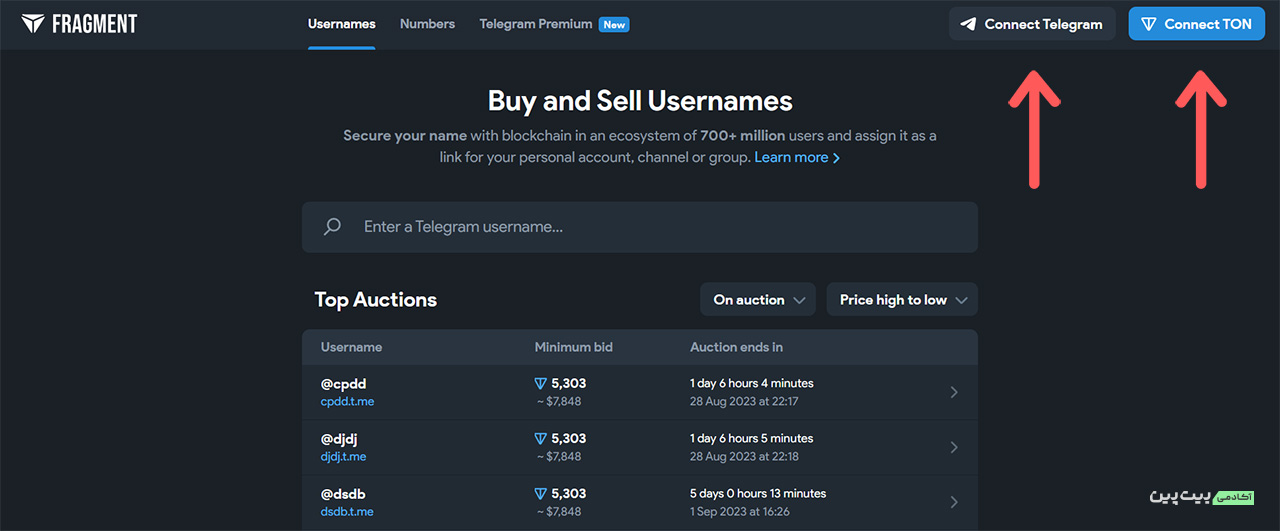Image resolution: width=1280 pixels, height=531 pixels.
Task: Open @djdj row chevron arrow
Action: click(x=954, y=447)
